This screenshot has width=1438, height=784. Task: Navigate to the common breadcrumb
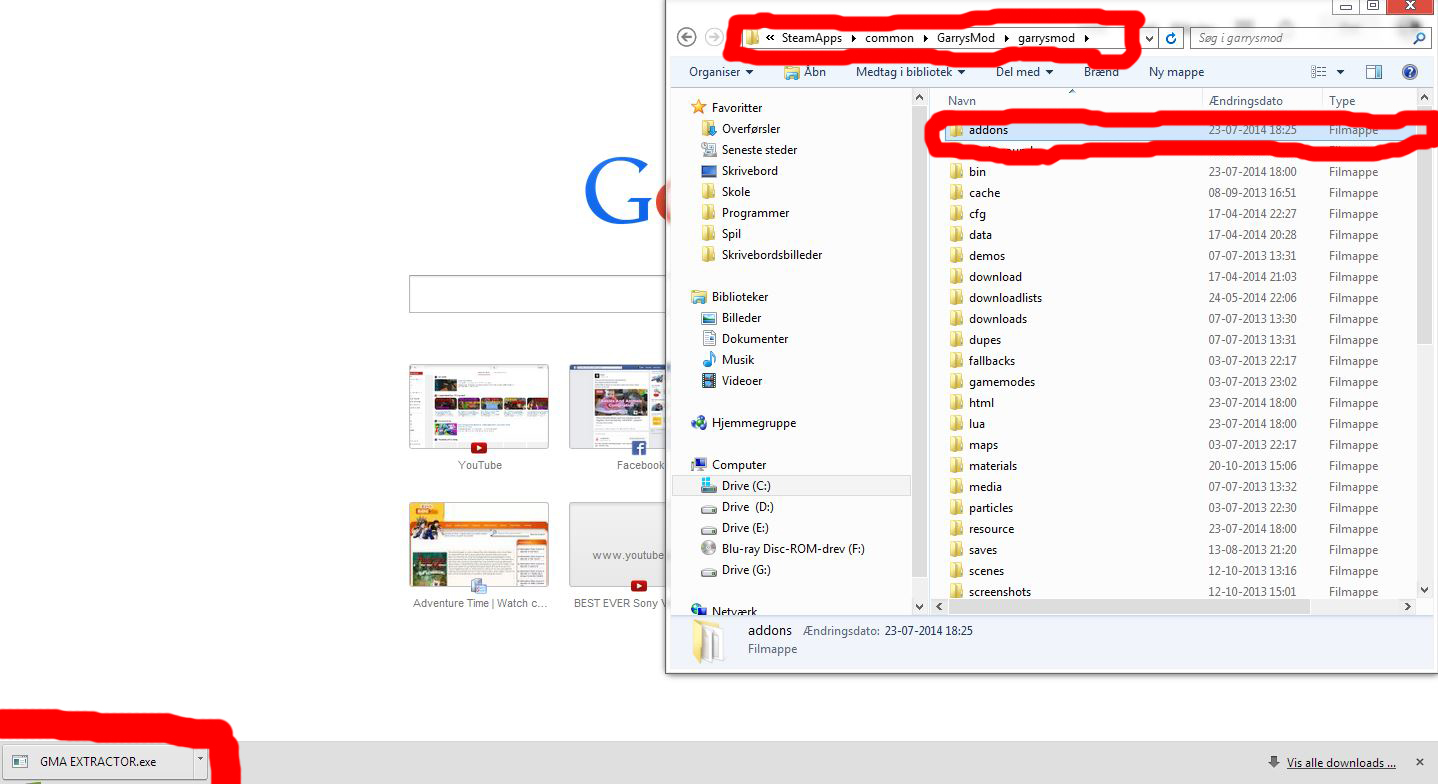point(889,38)
